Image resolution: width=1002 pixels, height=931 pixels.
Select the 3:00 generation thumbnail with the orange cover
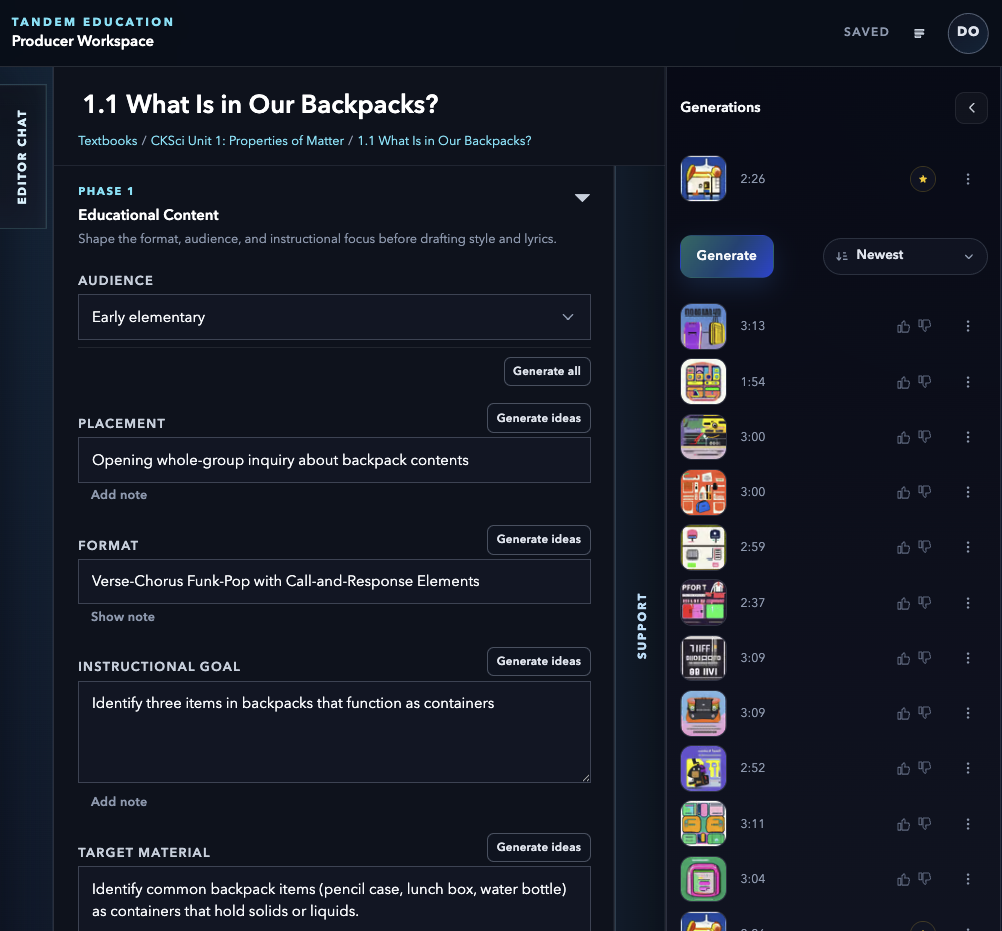coord(703,492)
